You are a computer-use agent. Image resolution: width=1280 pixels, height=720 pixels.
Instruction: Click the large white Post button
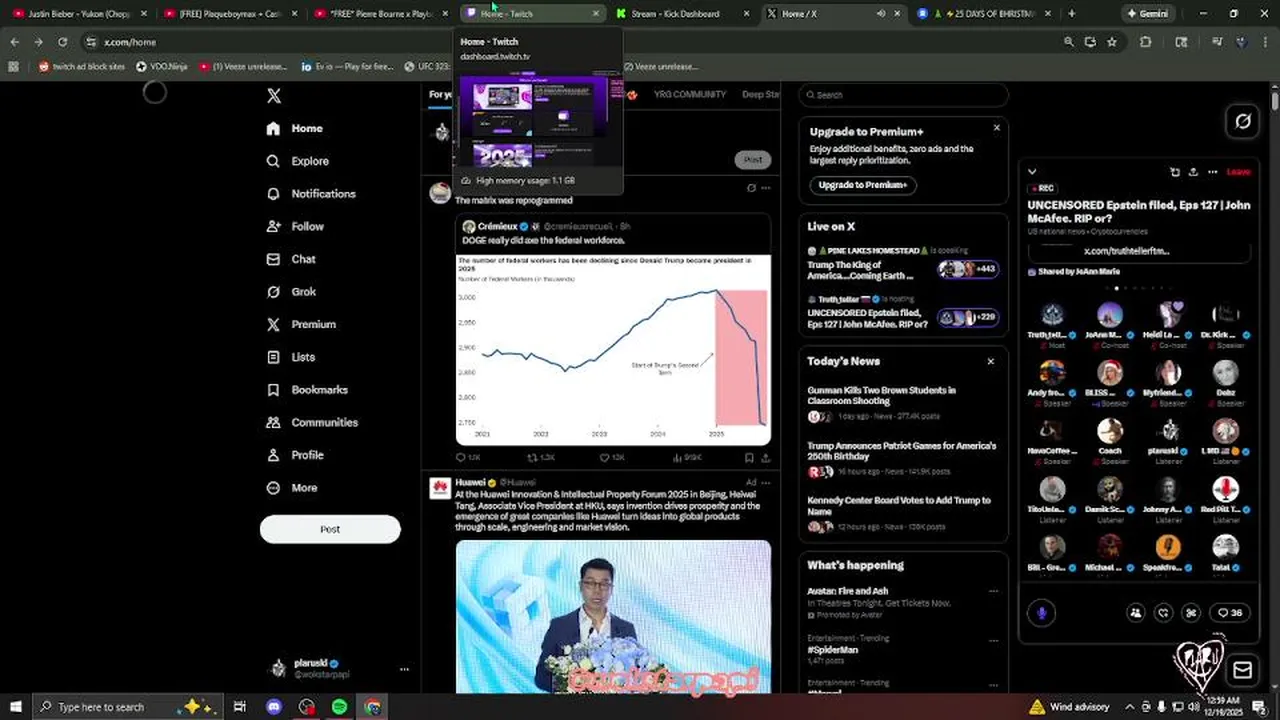330,529
